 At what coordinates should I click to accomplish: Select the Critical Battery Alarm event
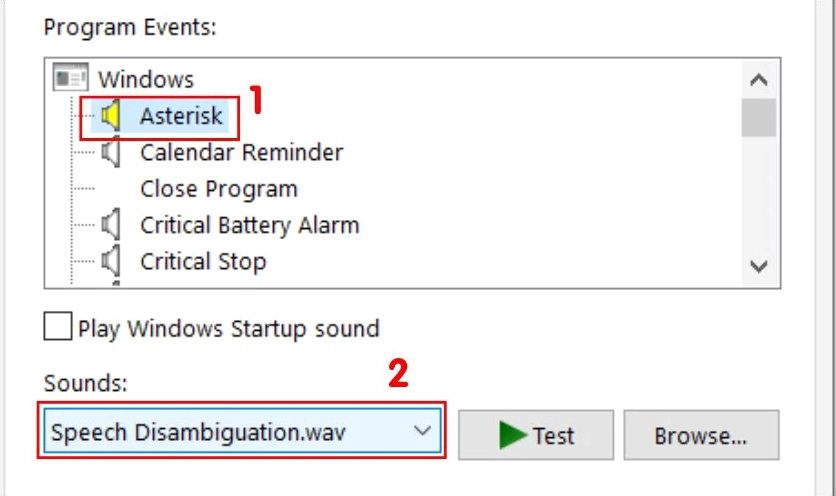point(249,225)
